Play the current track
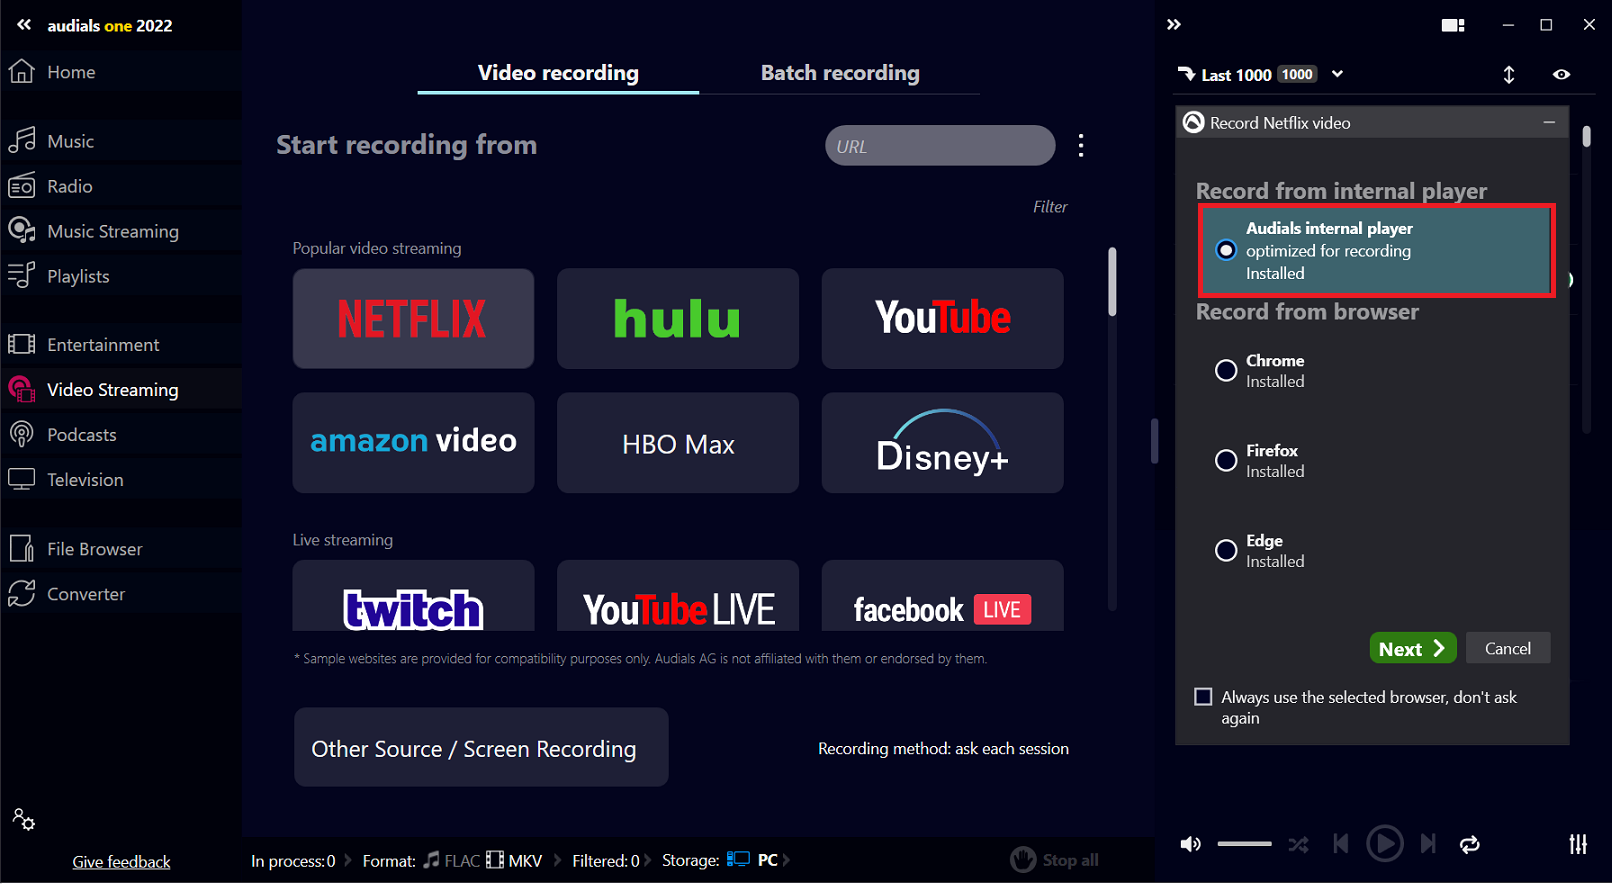The width and height of the screenshot is (1612, 884). coord(1384,844)
